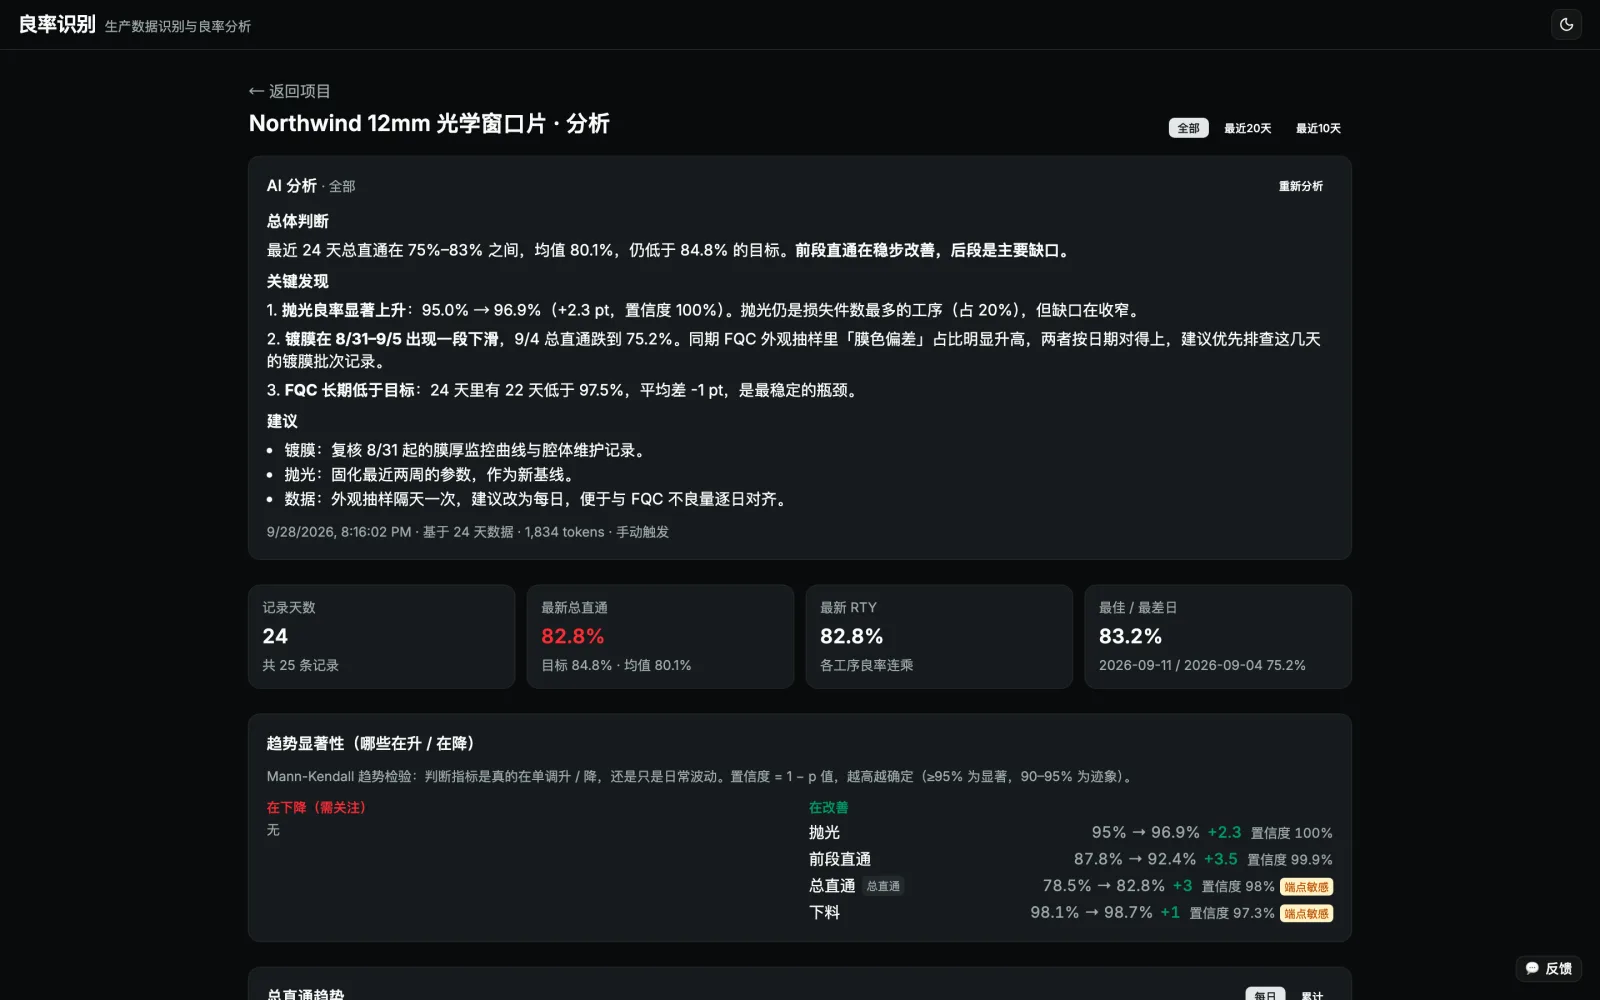Open the 反馈 feedback button
The height and width of the screenshot is (1000, 1600).
pos(1549,968)
